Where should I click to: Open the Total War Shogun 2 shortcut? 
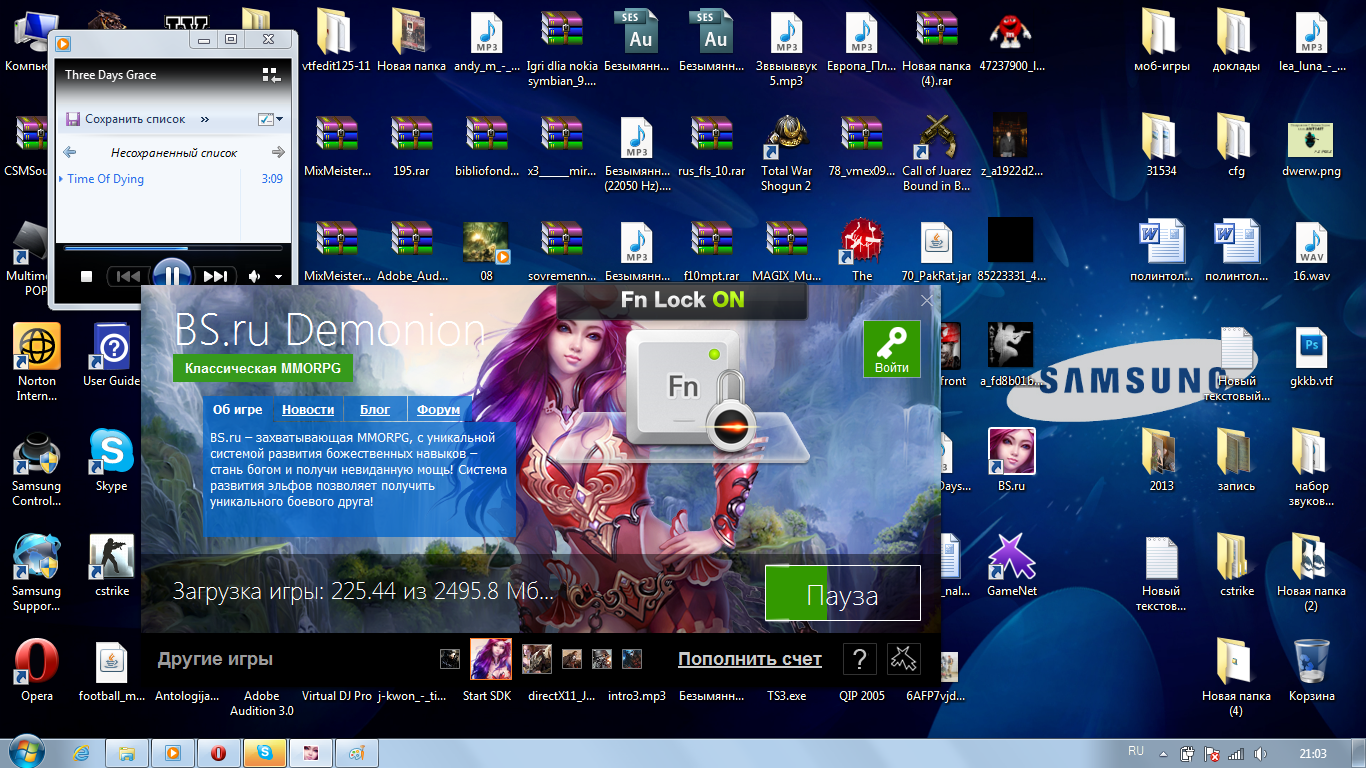coord(786,153)
